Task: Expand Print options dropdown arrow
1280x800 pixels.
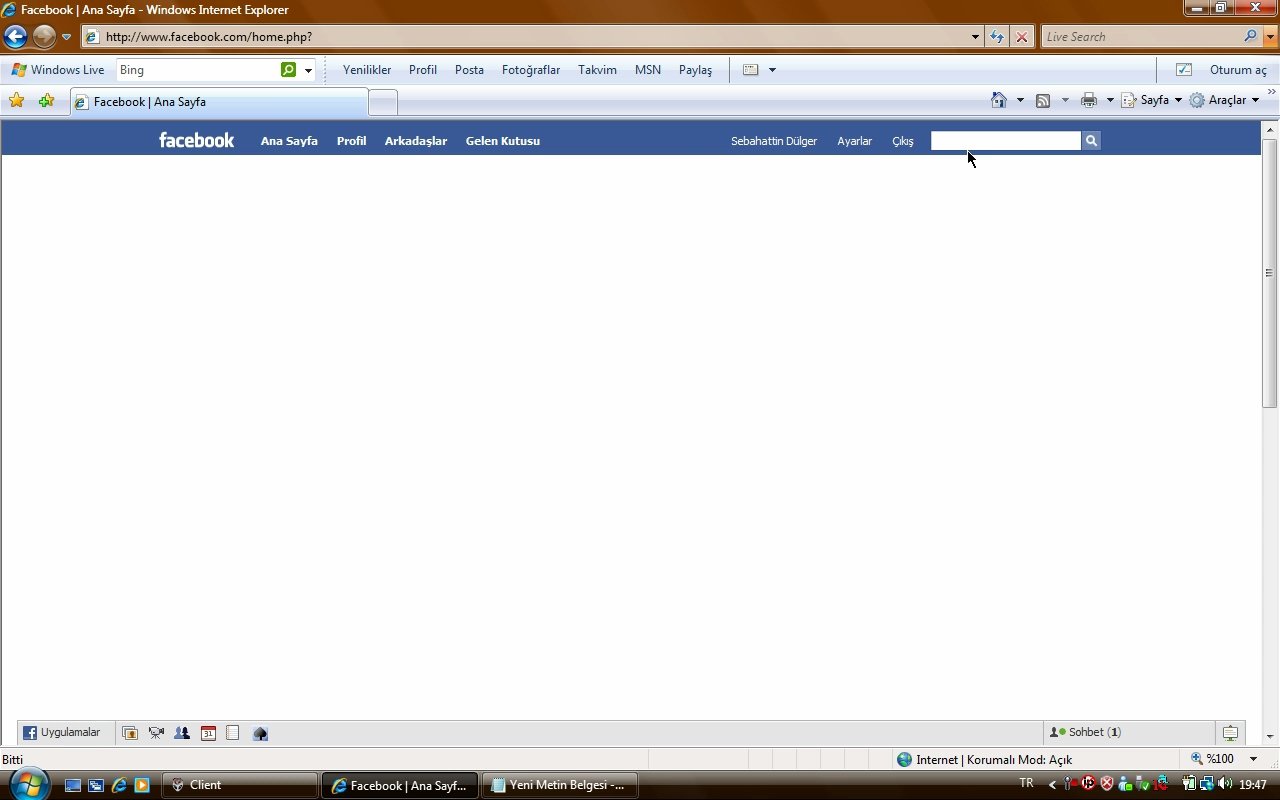Action: pyautogui.click(x=1110, y=100)
